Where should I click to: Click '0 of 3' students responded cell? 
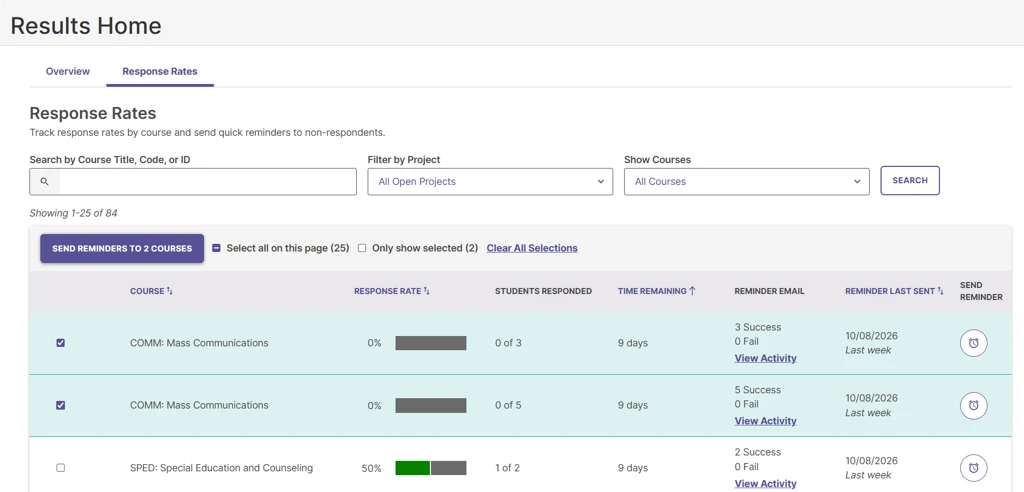coord(508,343)
